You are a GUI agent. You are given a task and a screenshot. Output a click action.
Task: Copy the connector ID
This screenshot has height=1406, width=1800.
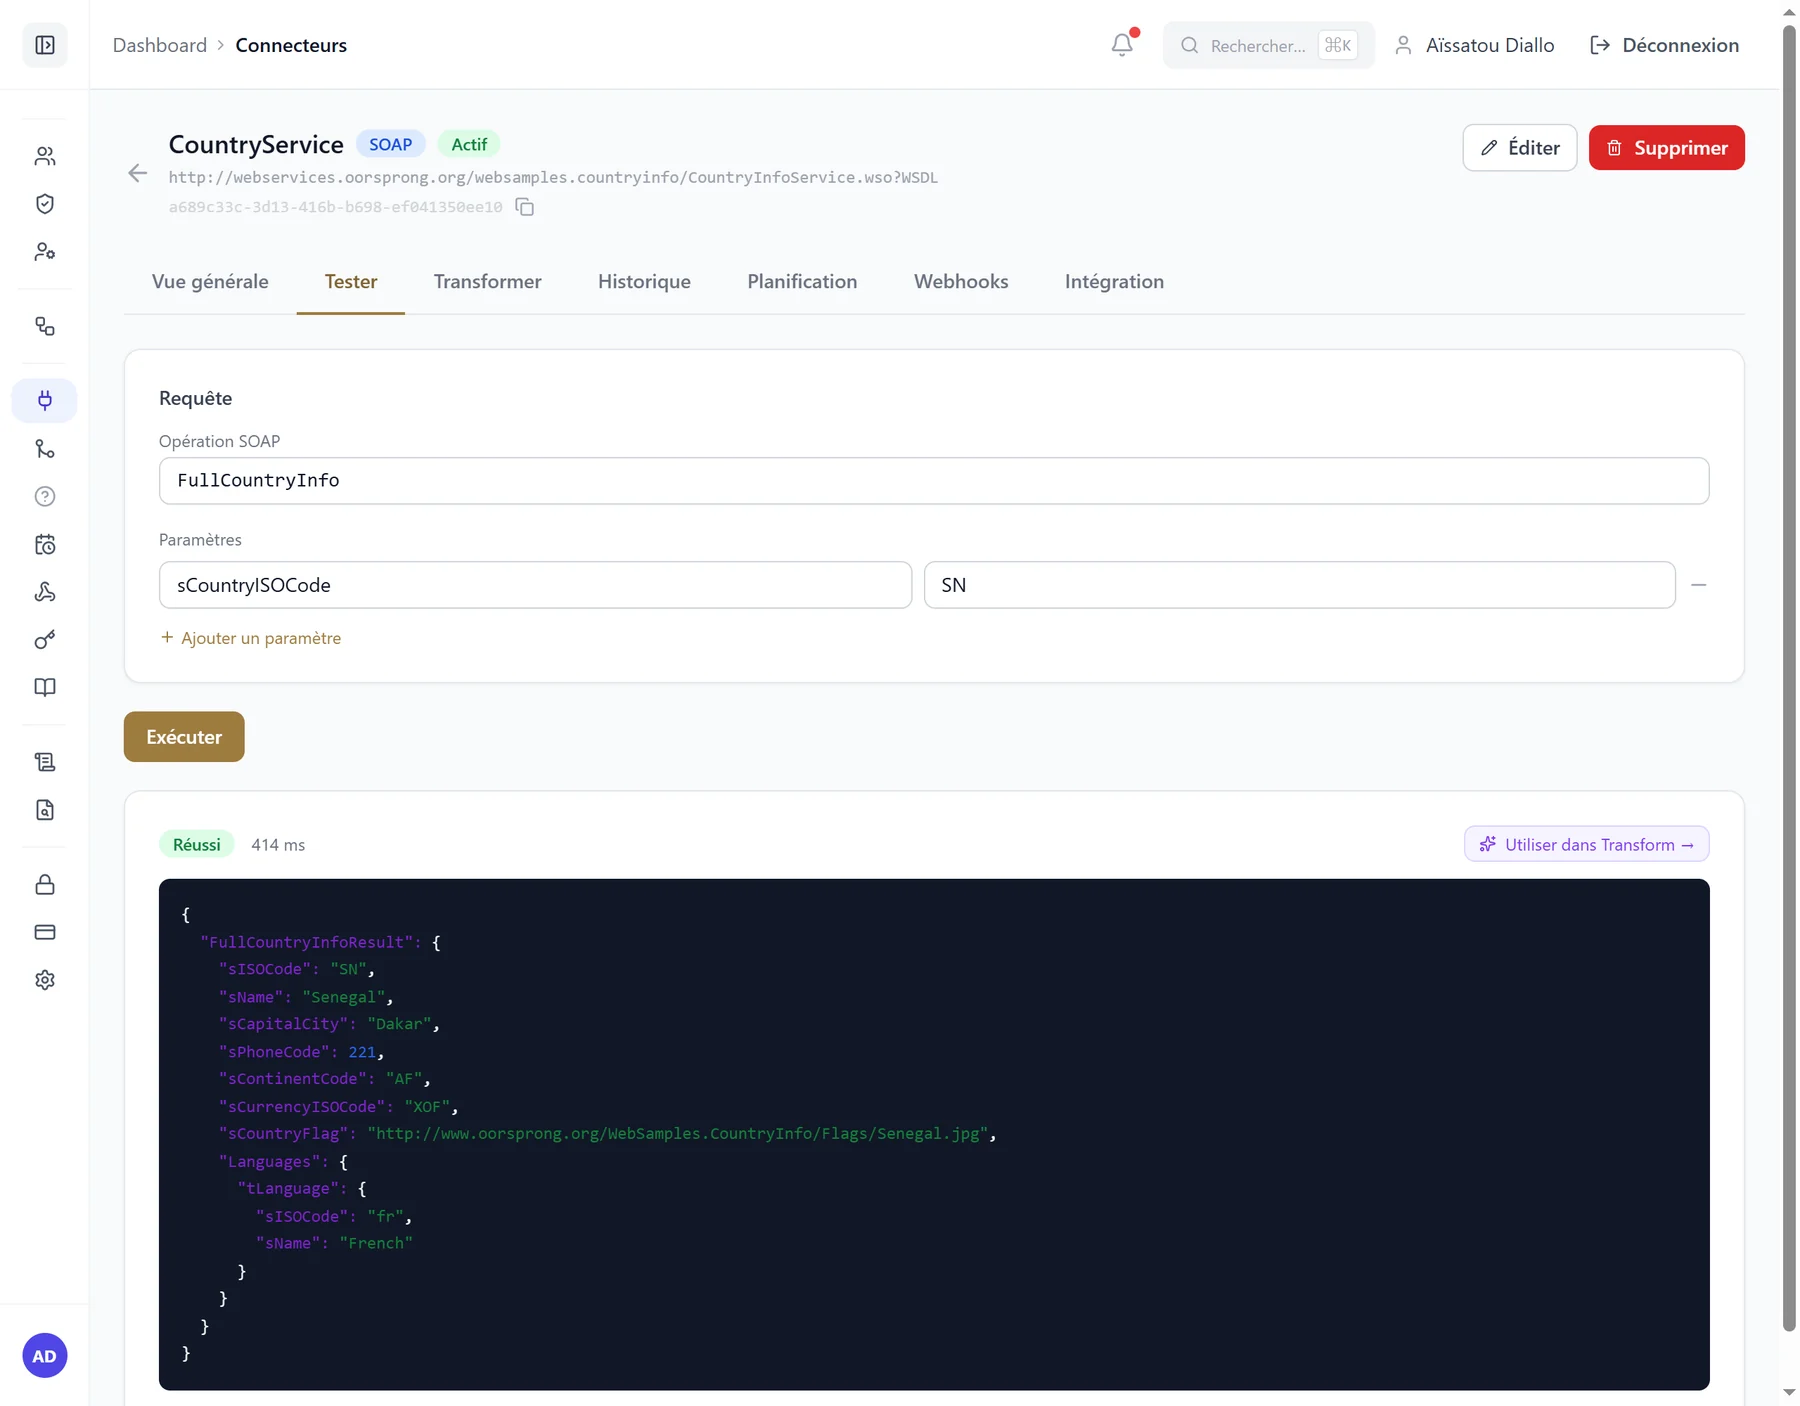pos(525,207)
